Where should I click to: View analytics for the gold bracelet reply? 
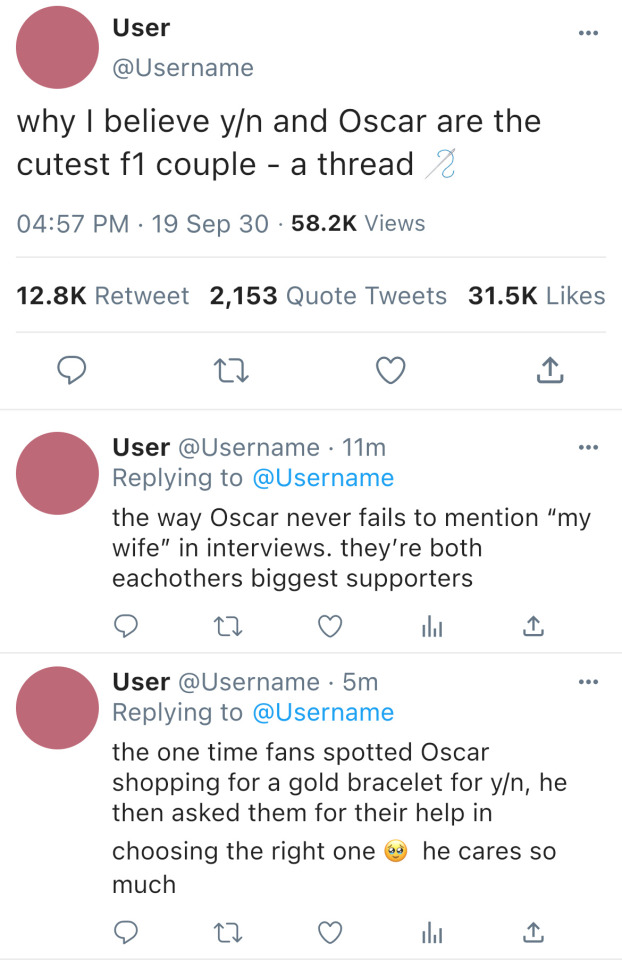[x=431, y=932]
